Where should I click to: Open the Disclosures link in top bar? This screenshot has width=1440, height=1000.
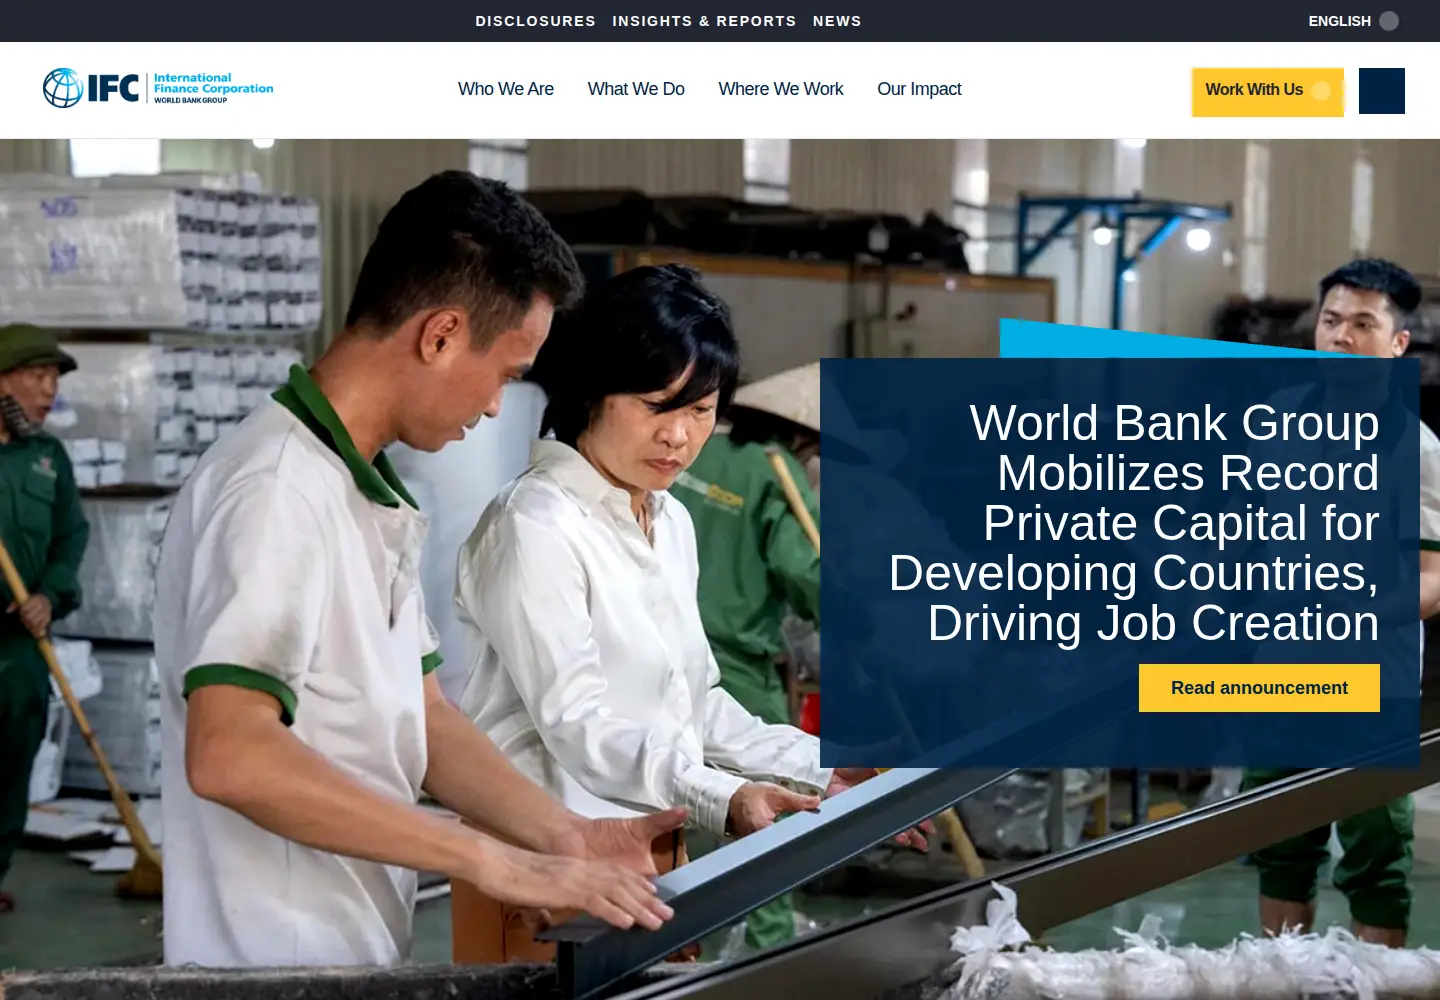click(x=535, y=21)
